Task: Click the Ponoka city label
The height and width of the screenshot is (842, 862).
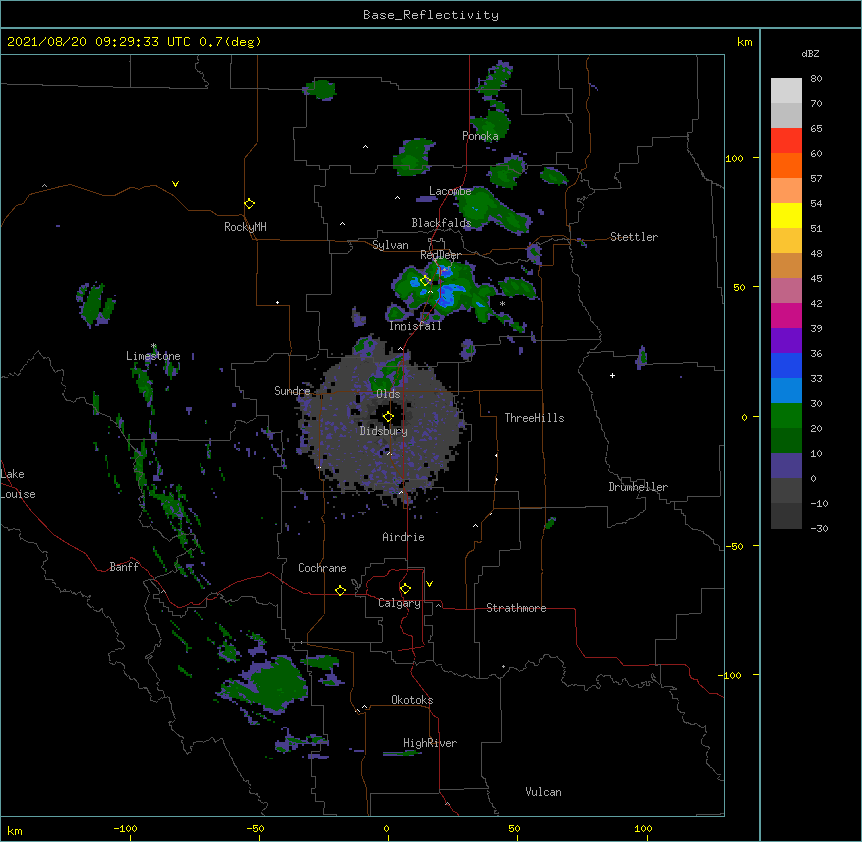Action: (x=480, y=136)
